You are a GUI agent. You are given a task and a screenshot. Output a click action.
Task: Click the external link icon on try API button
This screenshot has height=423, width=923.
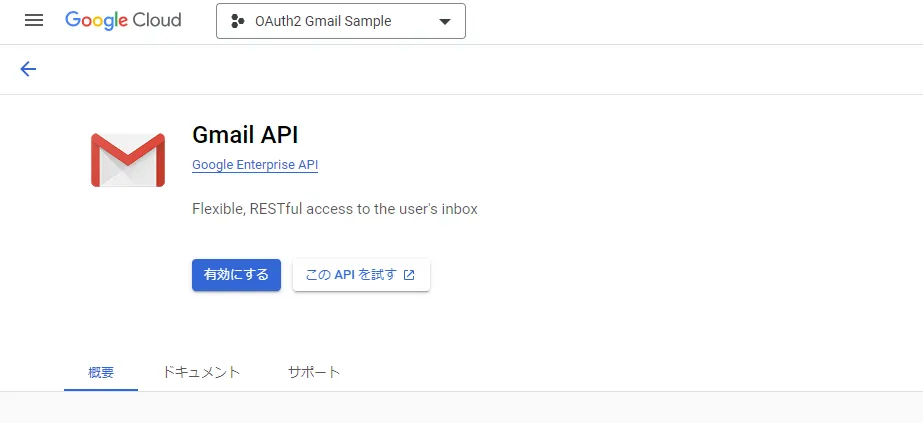point(409,275)
